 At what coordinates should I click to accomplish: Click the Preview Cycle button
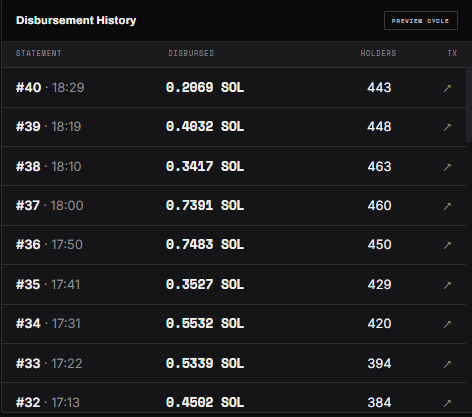coord(421,21)
